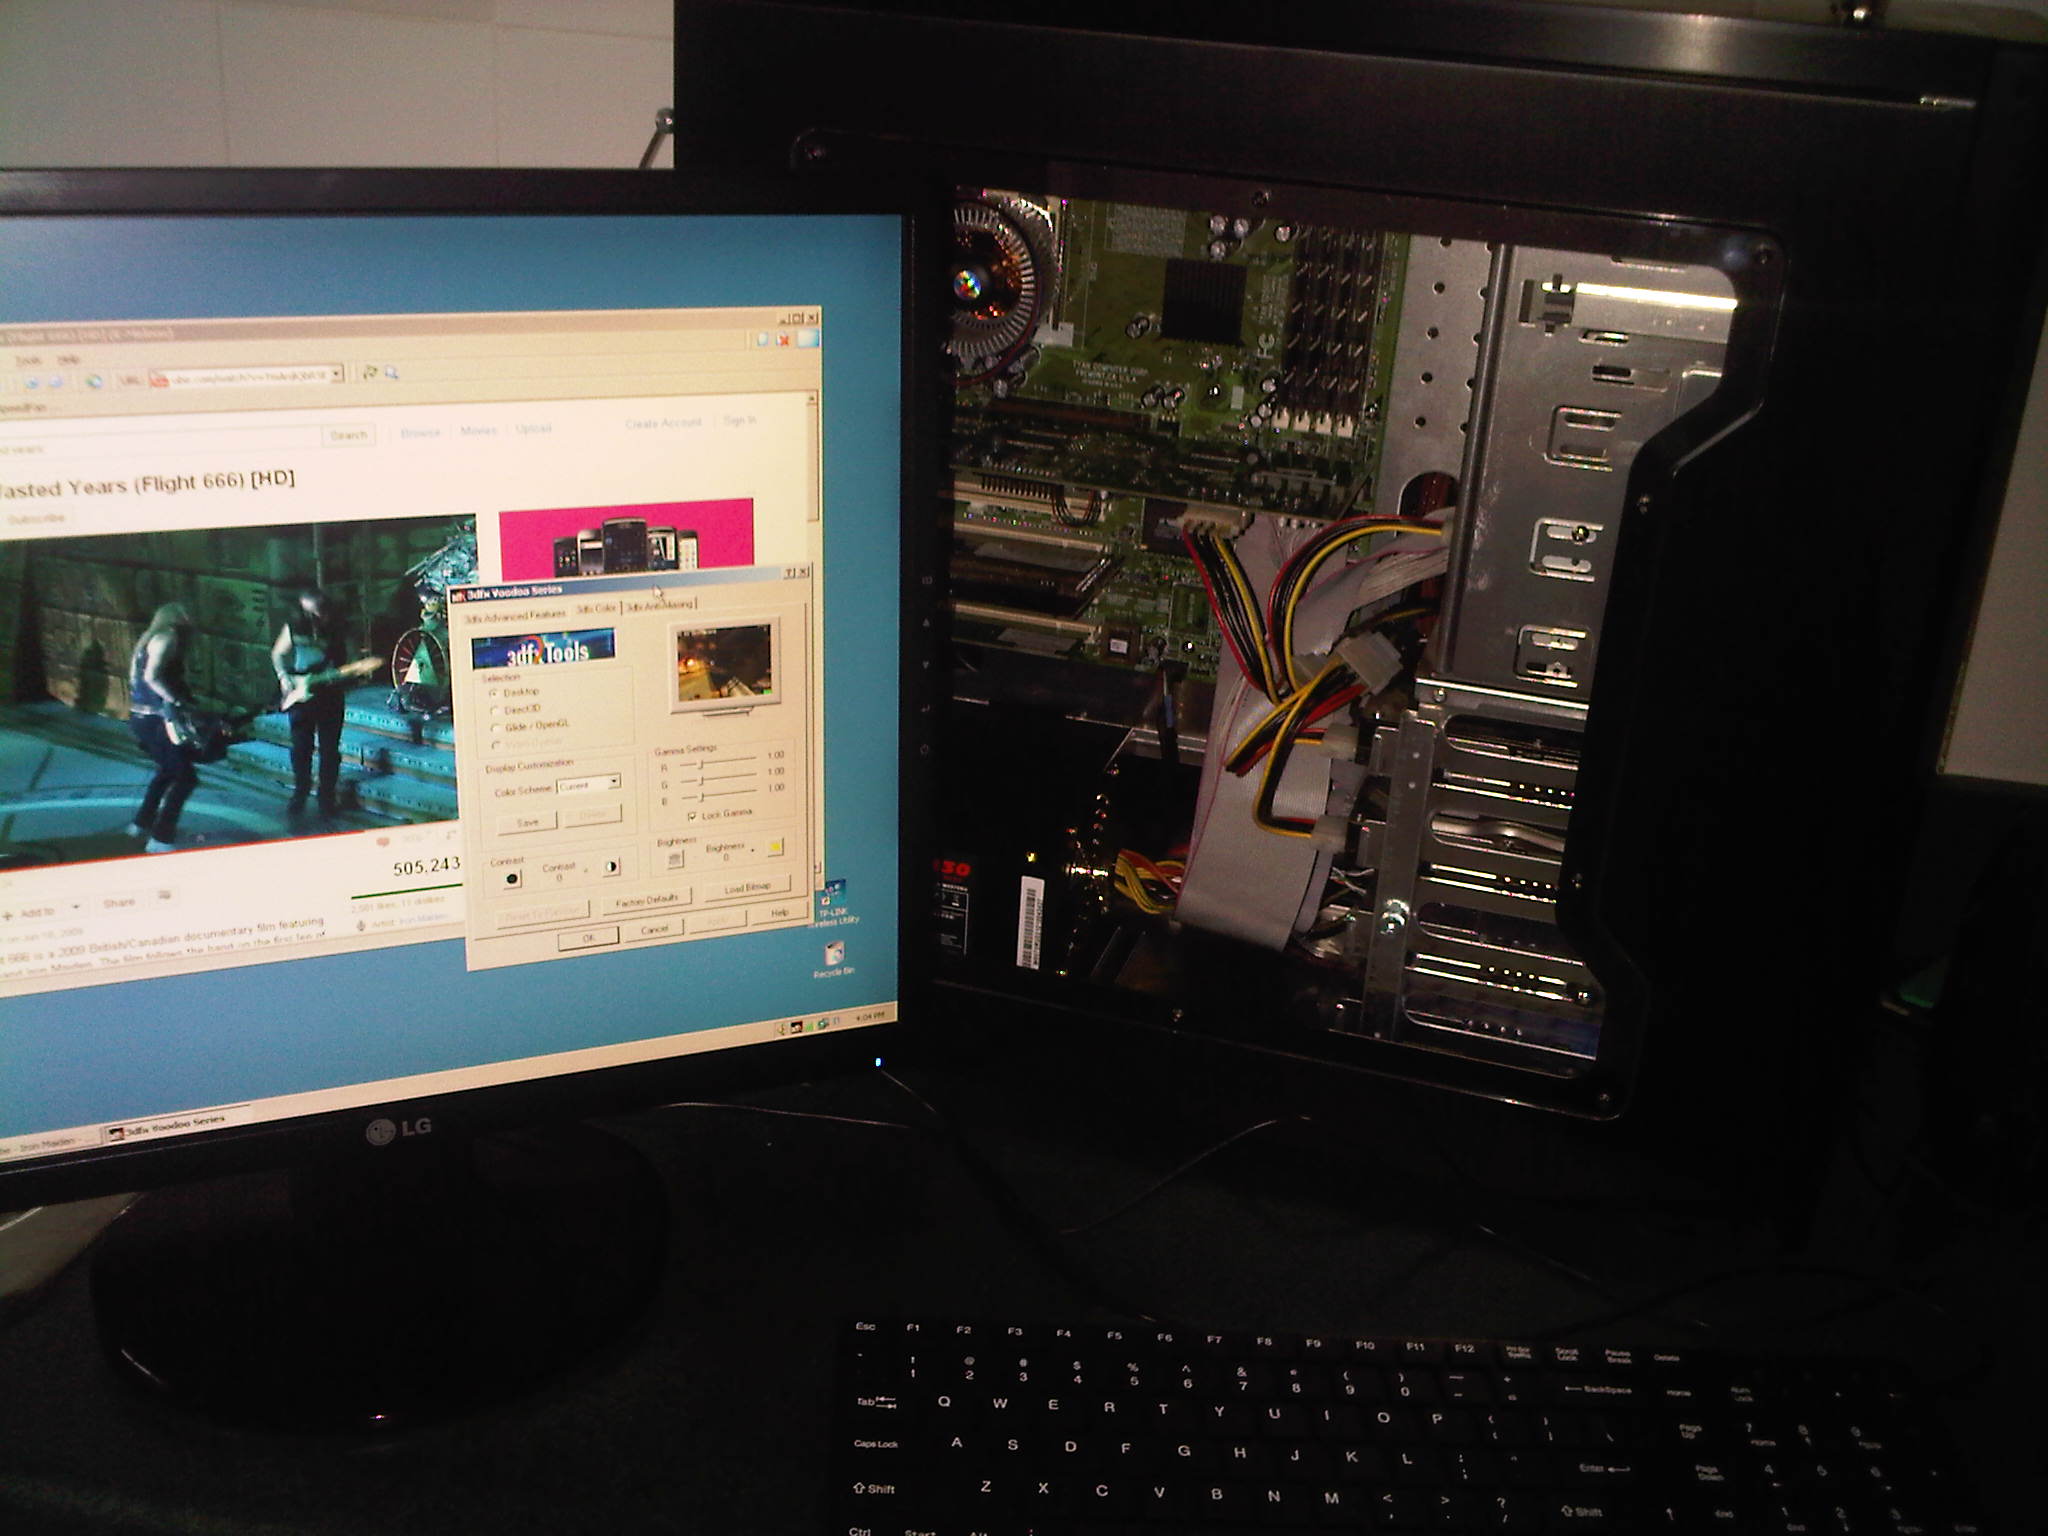Click the decrease brightness dim icon
Image resolution: width=2048 pixels, height=1536 pixels.
pos(675,858)
